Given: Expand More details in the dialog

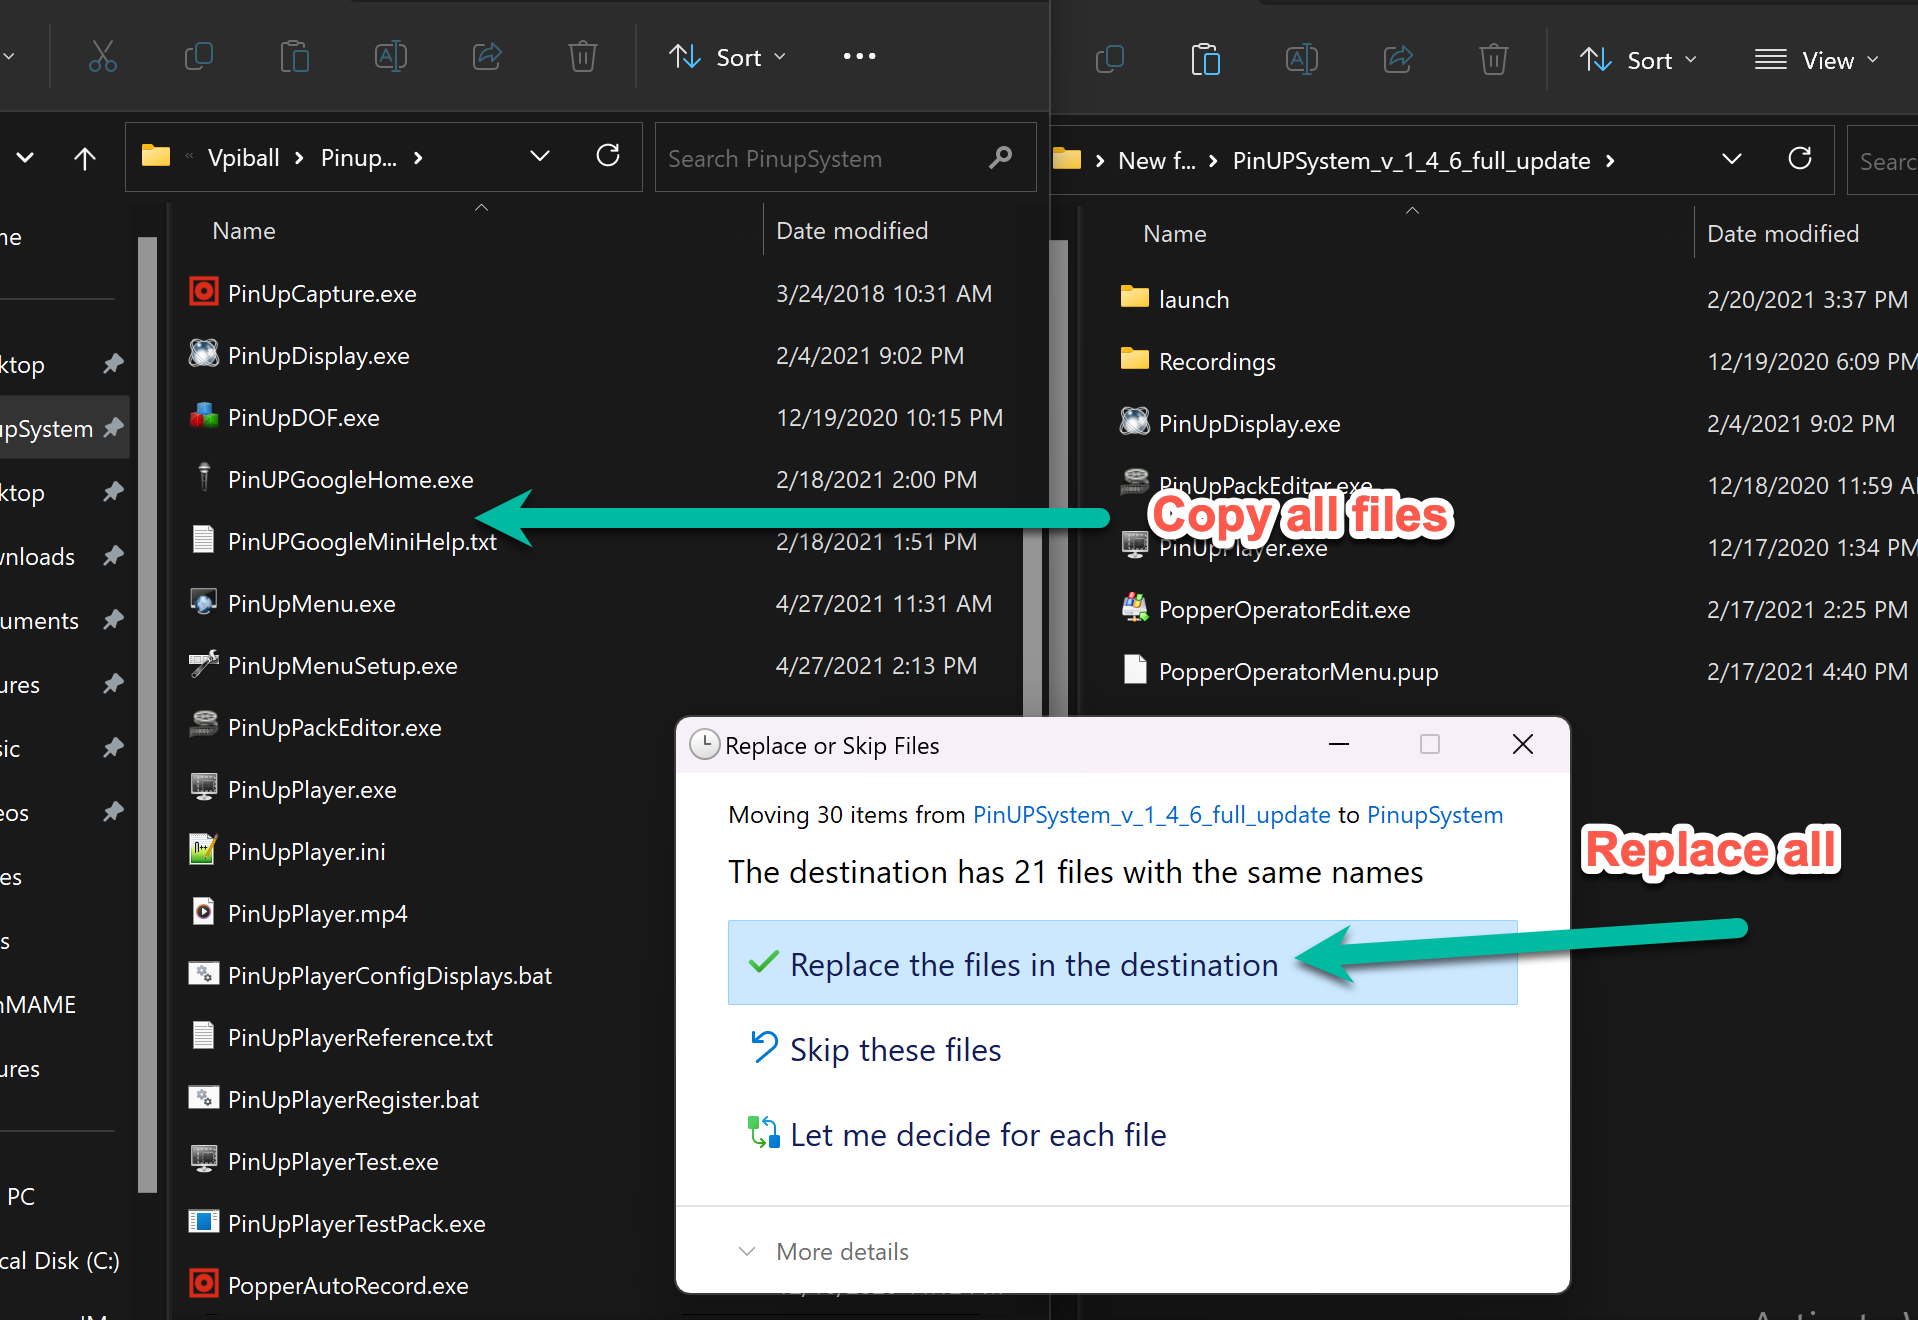Looking at the screenshot, I should (x=842, y=1251).
